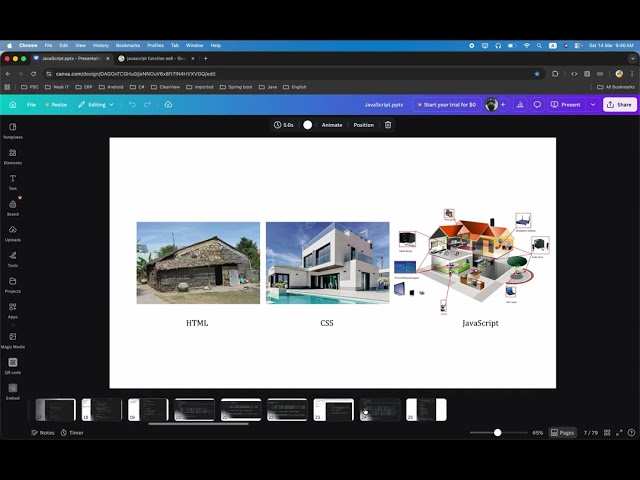Open the Spring boot bookmarks folder
This screenshot has width=640, height=480.
[x=236, y=87]
